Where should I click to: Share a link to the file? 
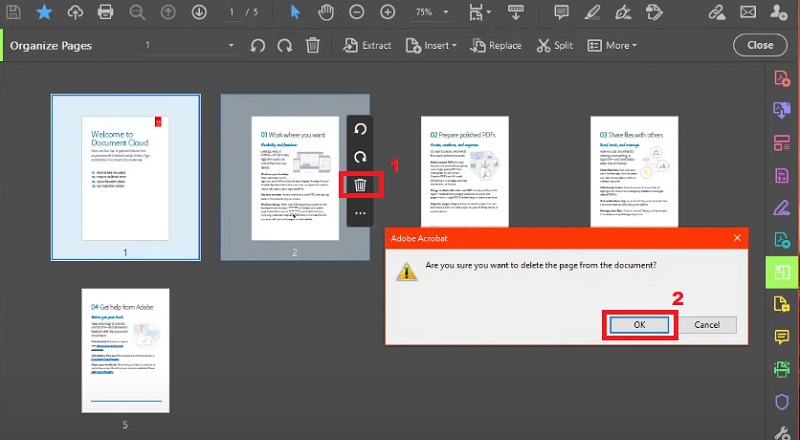pyautogui.click(x=717, y=12)
